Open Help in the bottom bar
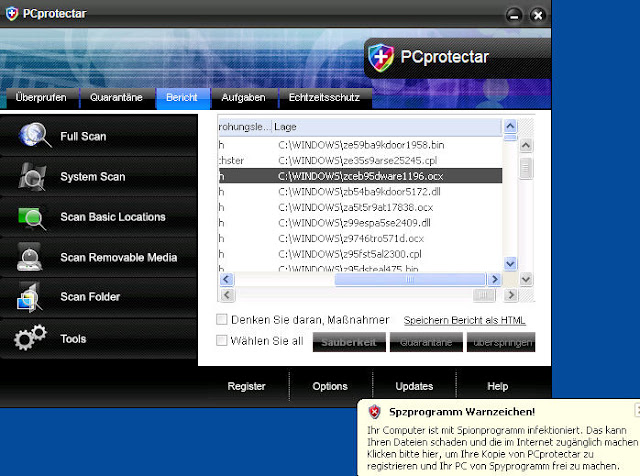640x476 pixels. tap(498, 386)
